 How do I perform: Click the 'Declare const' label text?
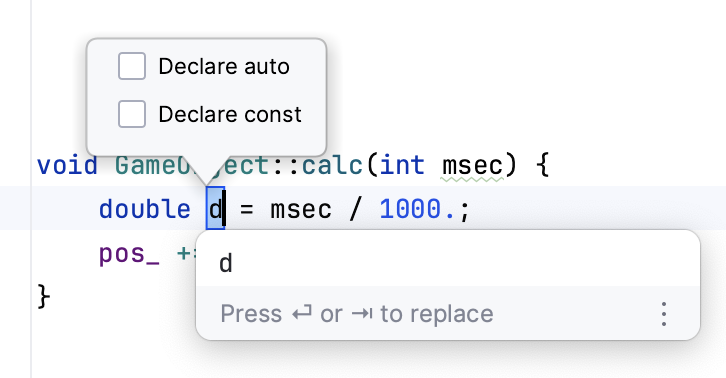click(230, 114)
